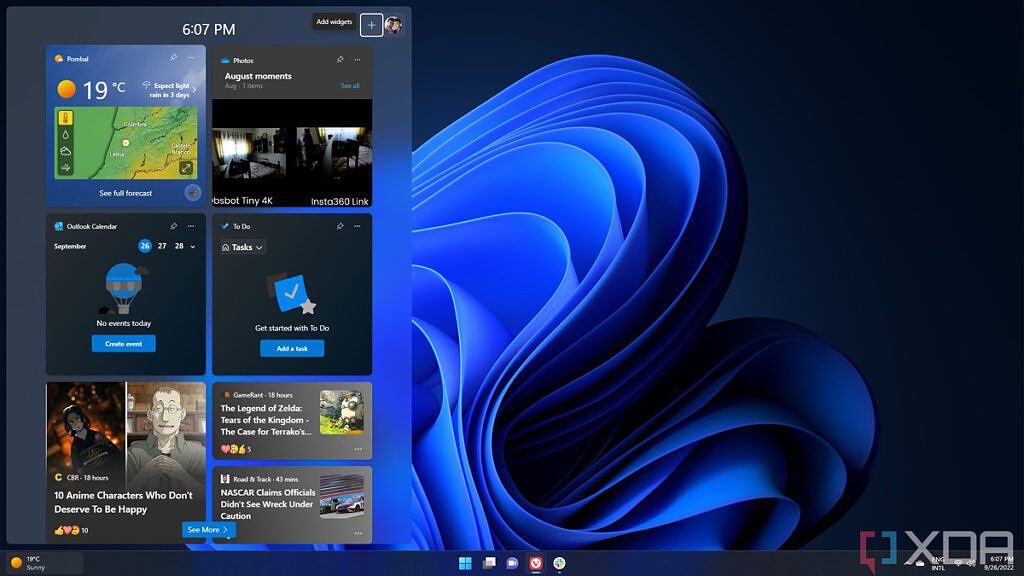1024x576 pixels.
Task: Open File Explorer from the taskbar
Action: (489, 562)
